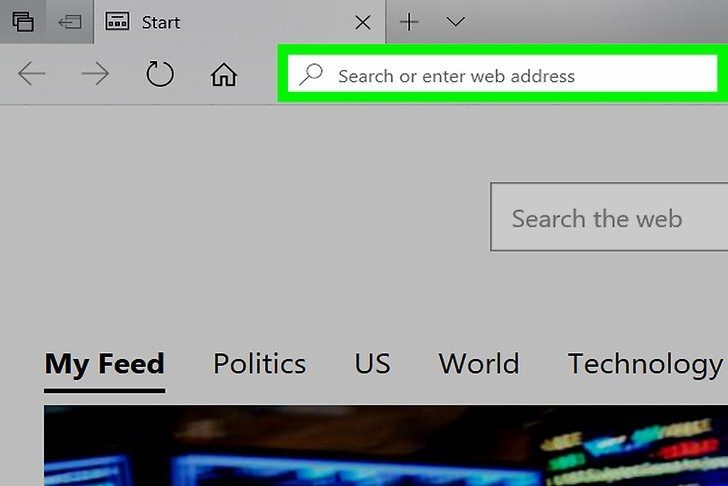Image resolution: width=728 pixels, height=486 pixels.
Task: Show tab previews with the chevron
Action: 455,21
